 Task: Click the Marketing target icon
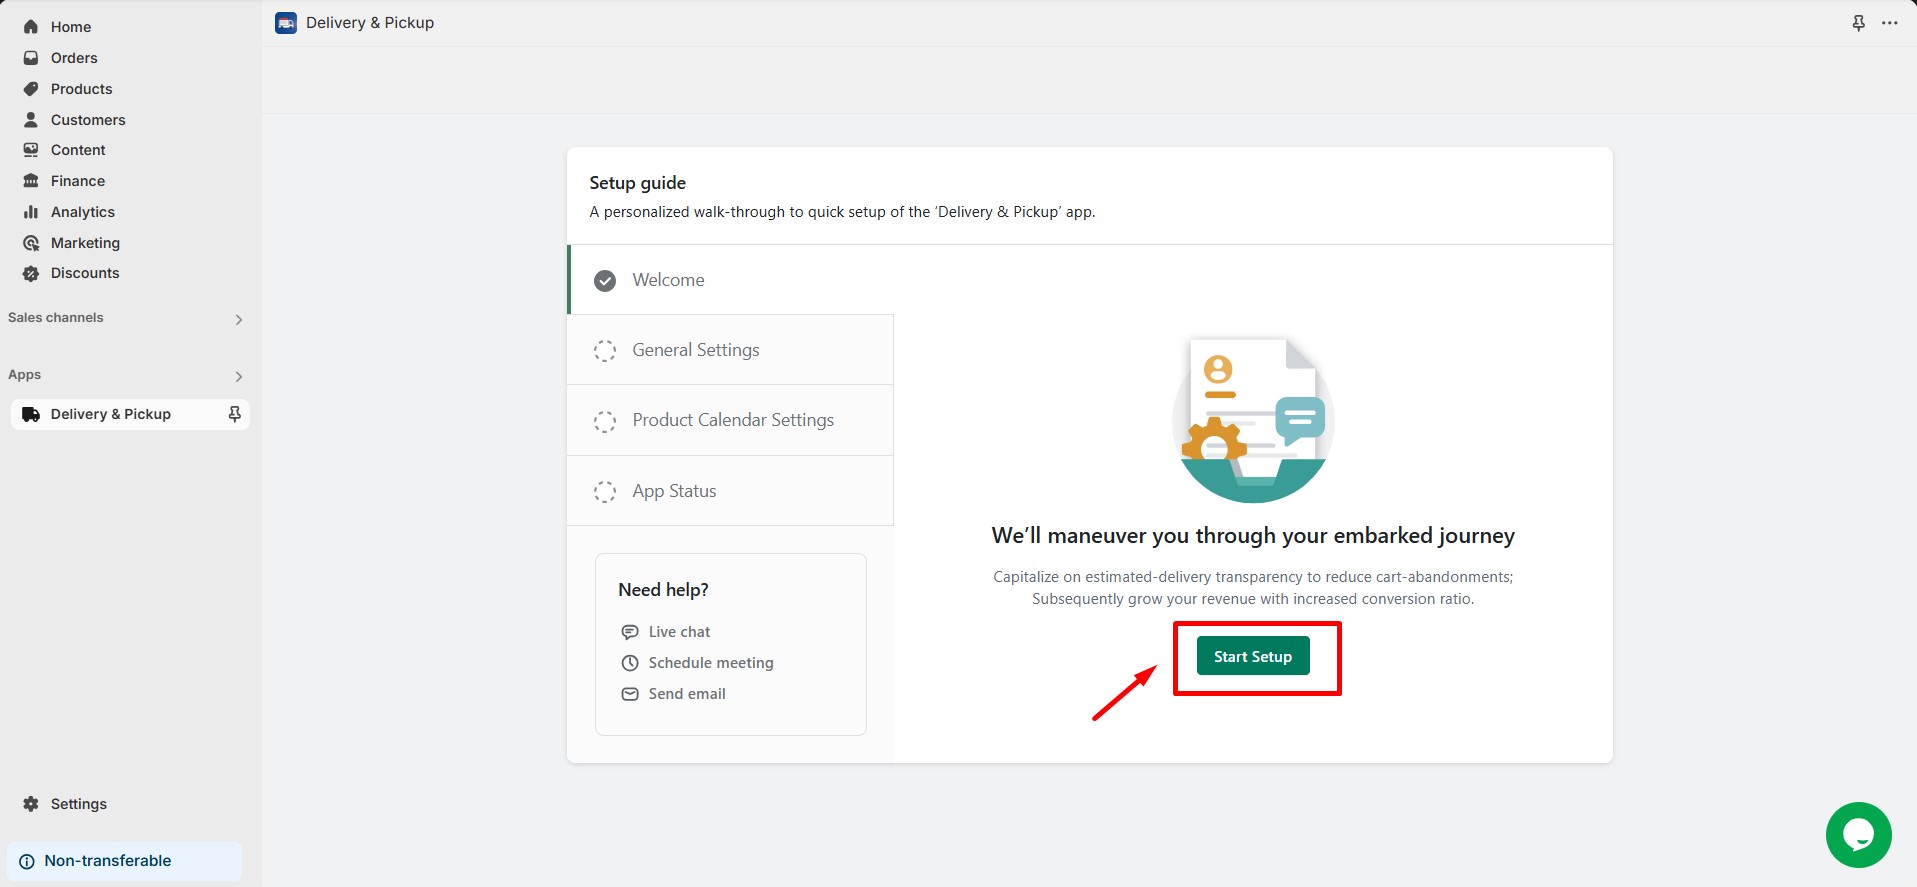tap(31, 243)
